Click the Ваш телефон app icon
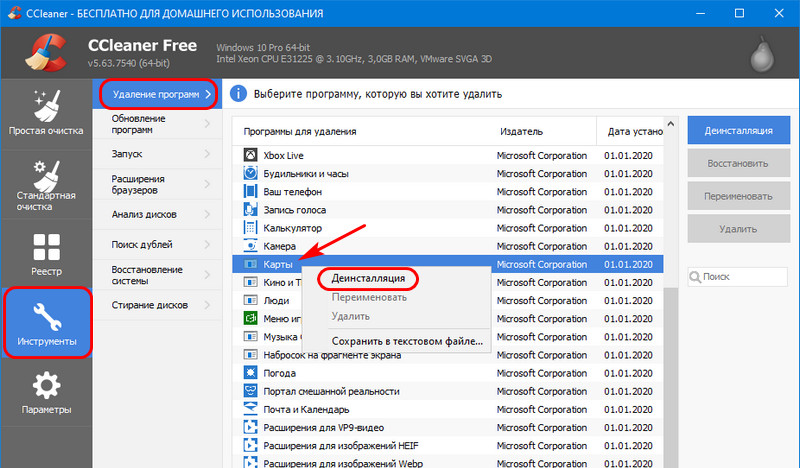 tap(250, 191)
